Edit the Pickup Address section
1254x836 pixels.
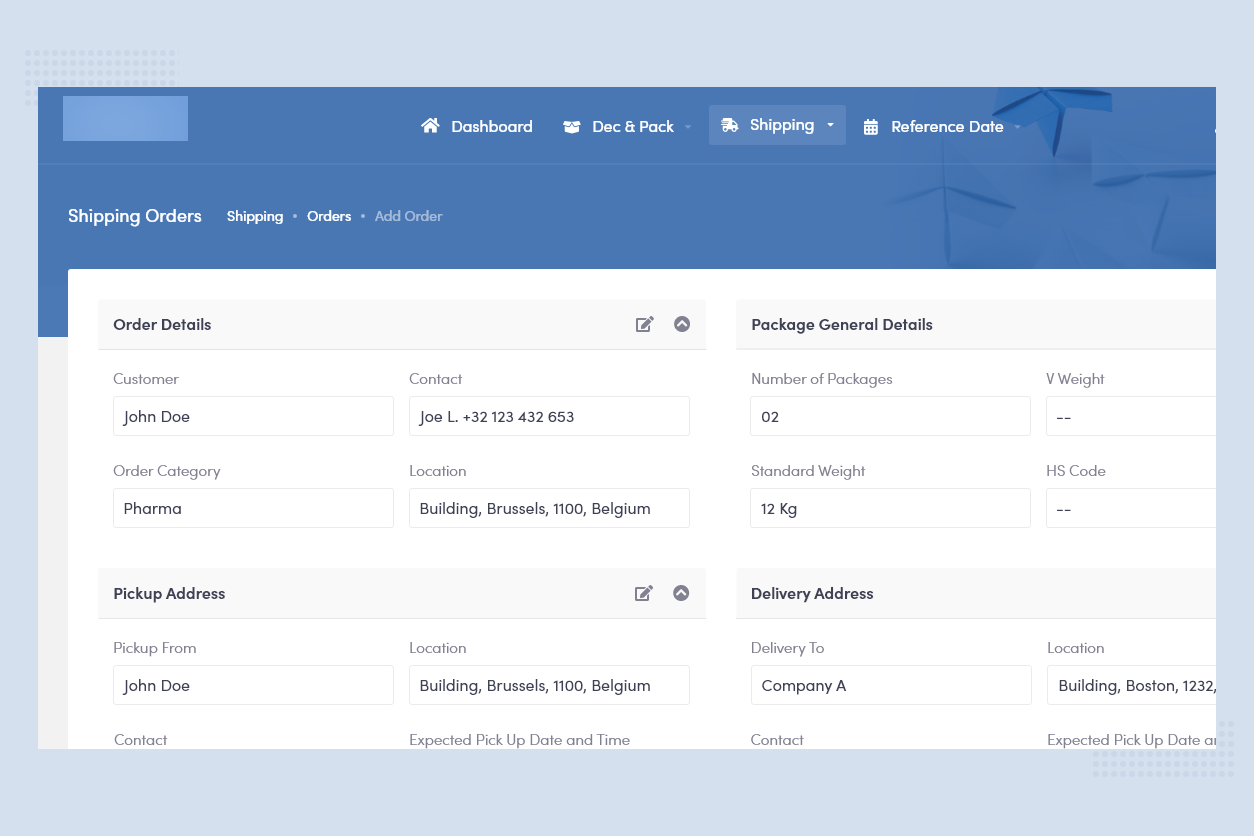645,593
